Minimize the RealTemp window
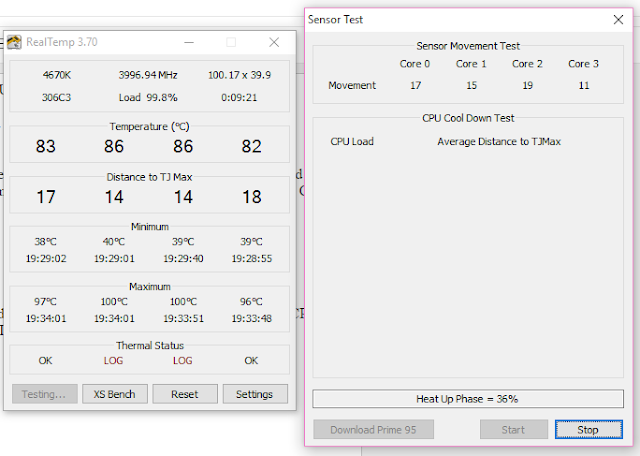This screenshot has height=456, width=640. [x=189, y=42]
